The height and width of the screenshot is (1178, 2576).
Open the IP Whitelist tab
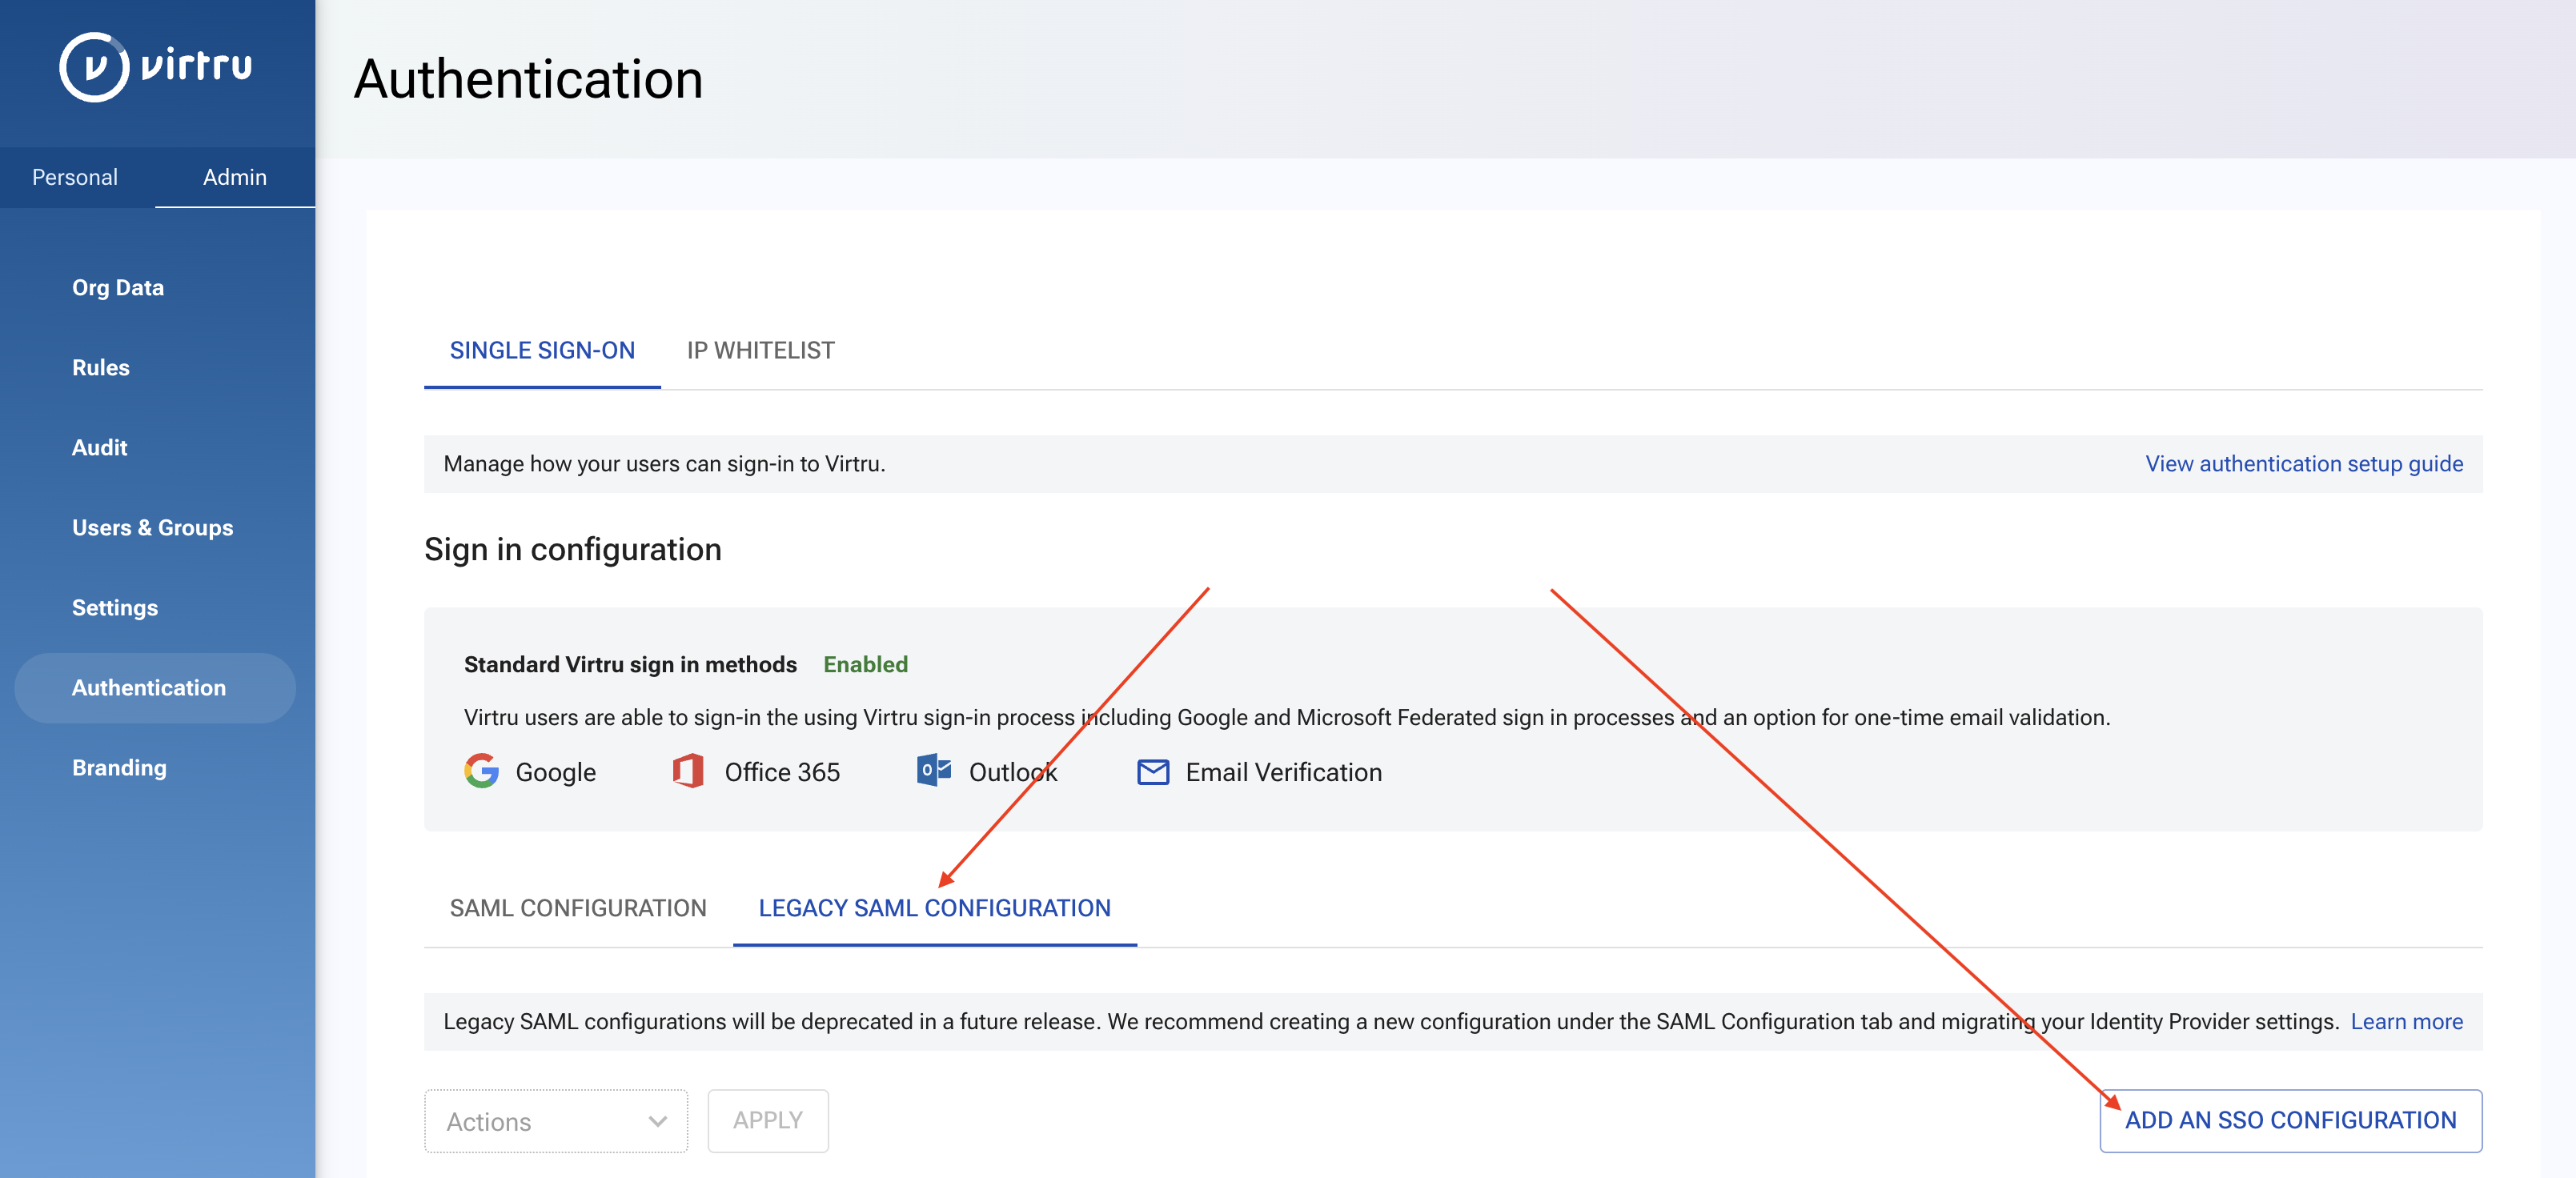(760, 350)
